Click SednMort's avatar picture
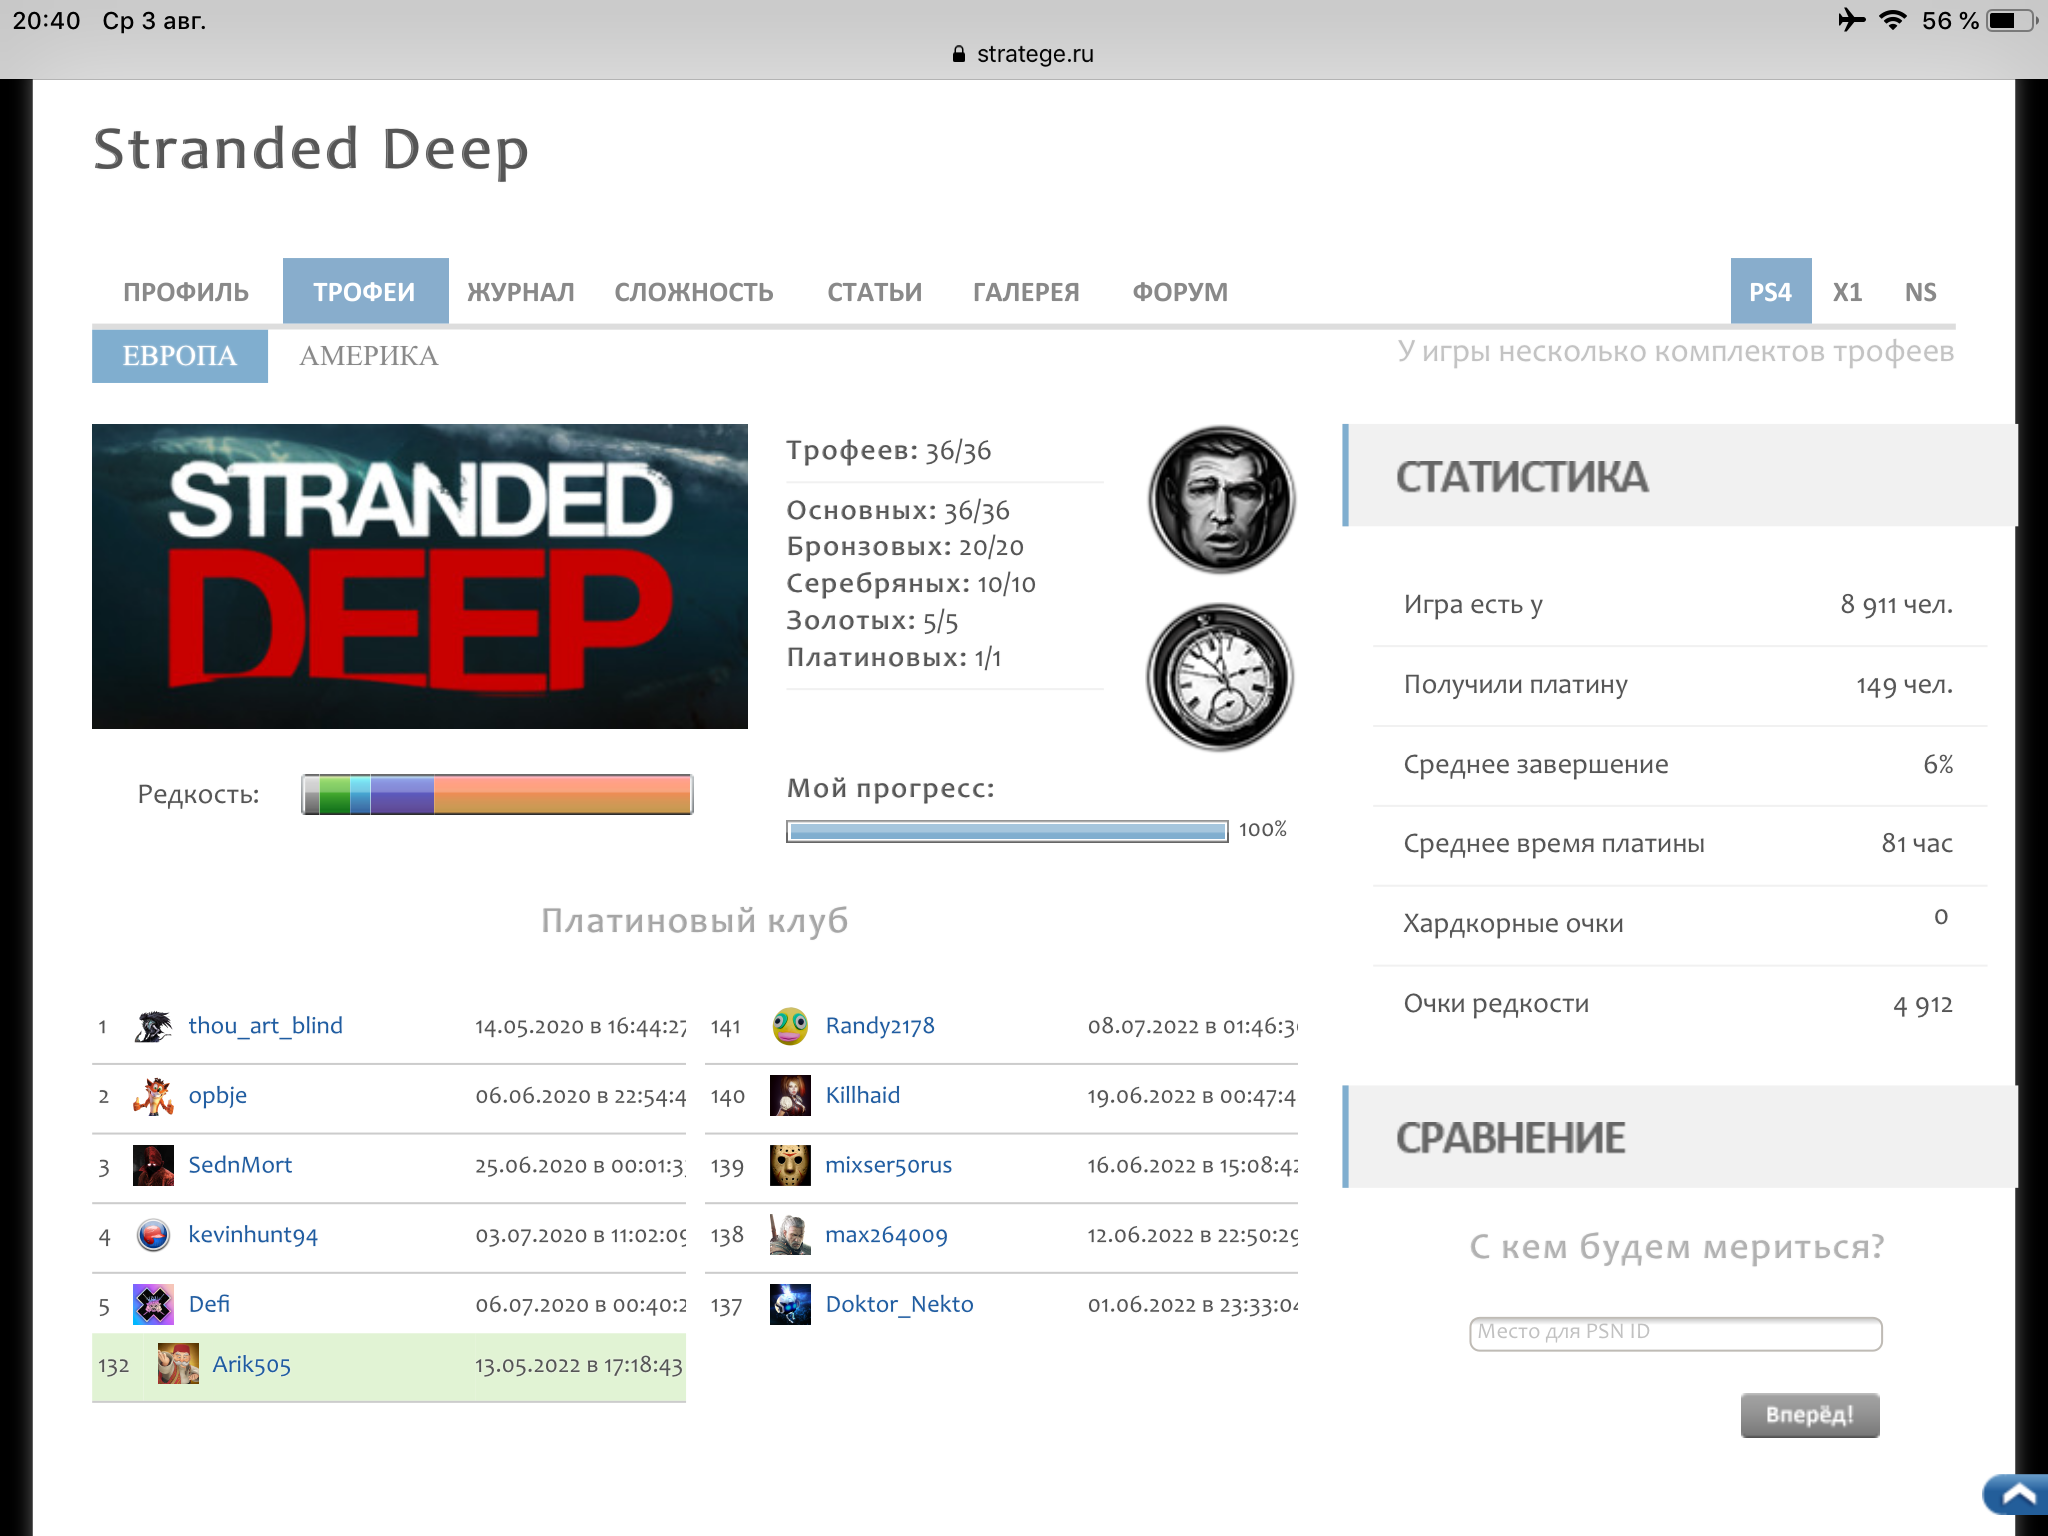2048x1536 pixels. click(153, 1165)
